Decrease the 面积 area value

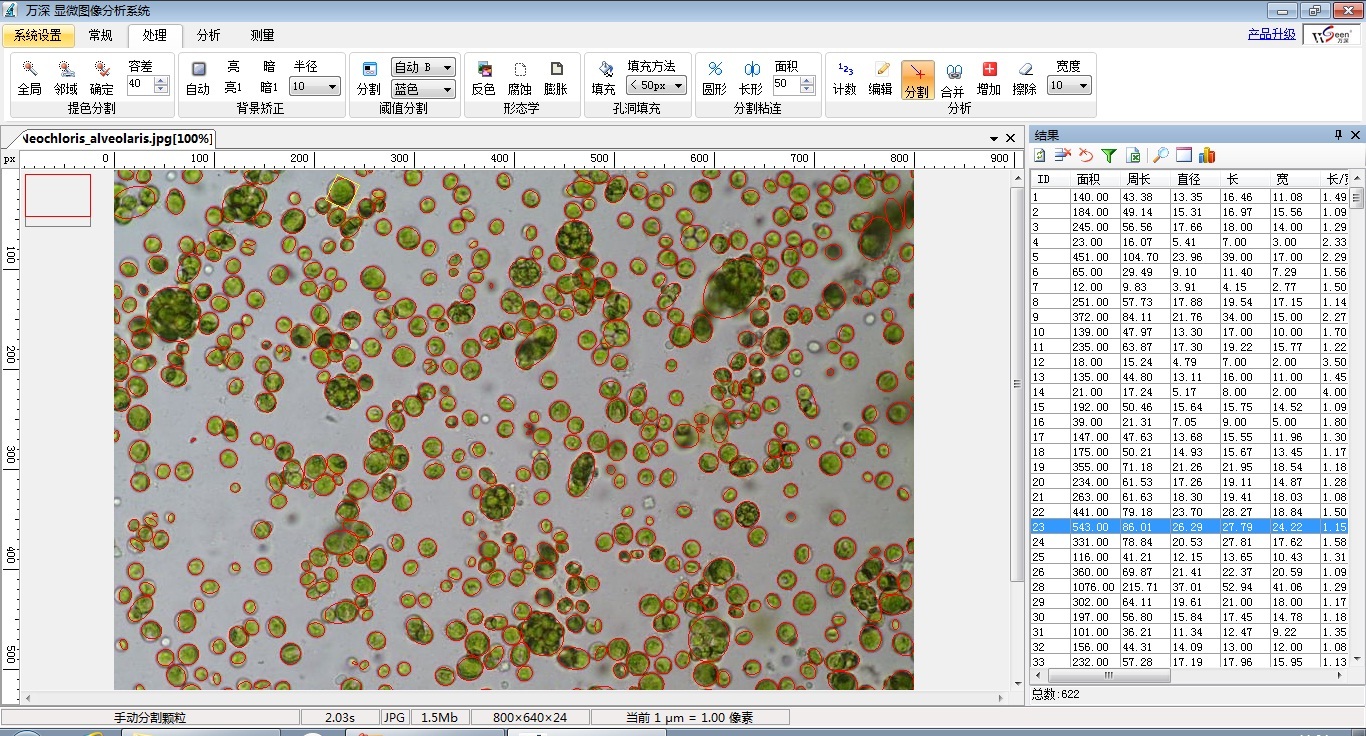(808, 90)
